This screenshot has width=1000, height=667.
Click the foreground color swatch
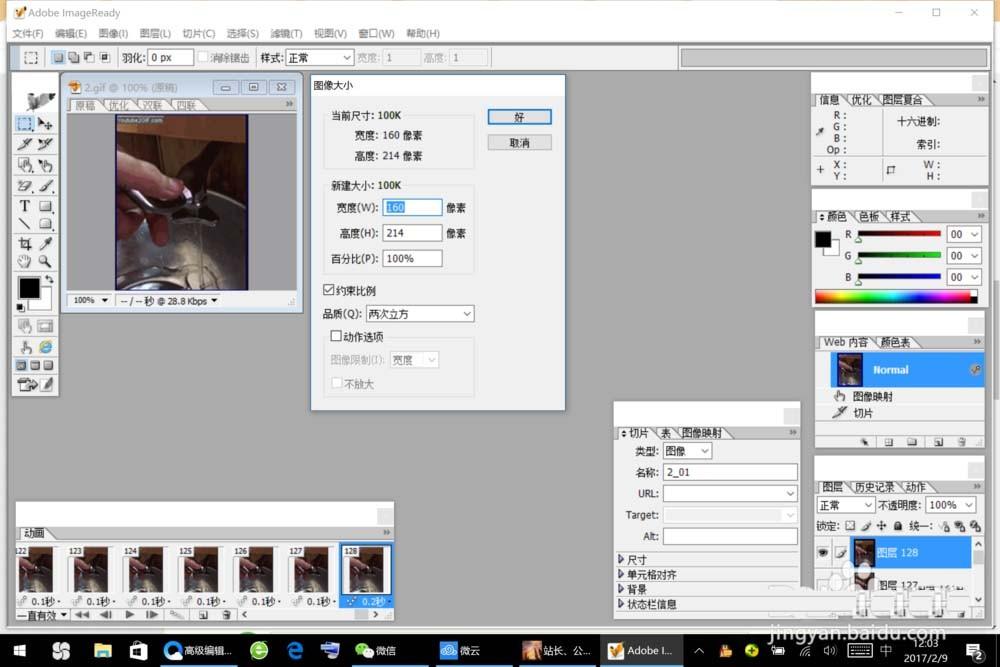point(28,288)
